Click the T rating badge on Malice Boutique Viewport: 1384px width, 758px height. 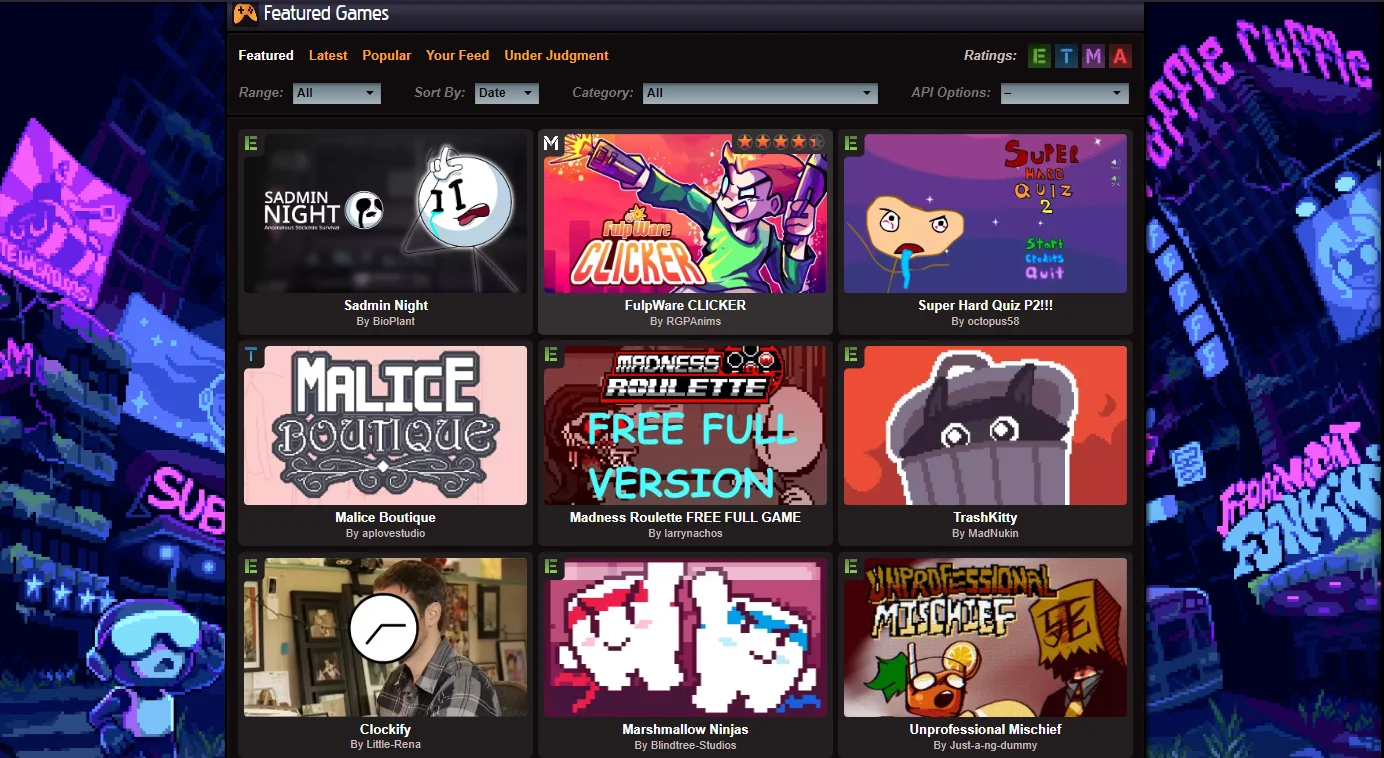point(251,355)
